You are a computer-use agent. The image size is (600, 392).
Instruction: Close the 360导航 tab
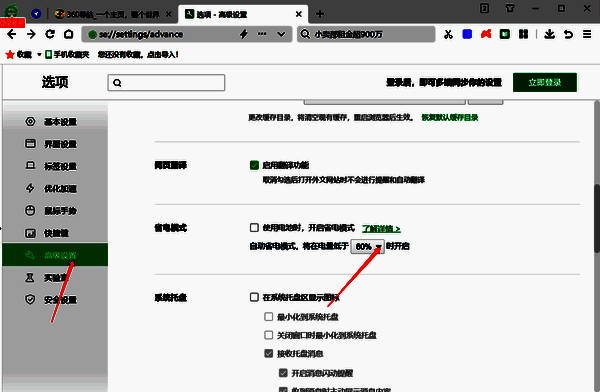coord(168,14)
